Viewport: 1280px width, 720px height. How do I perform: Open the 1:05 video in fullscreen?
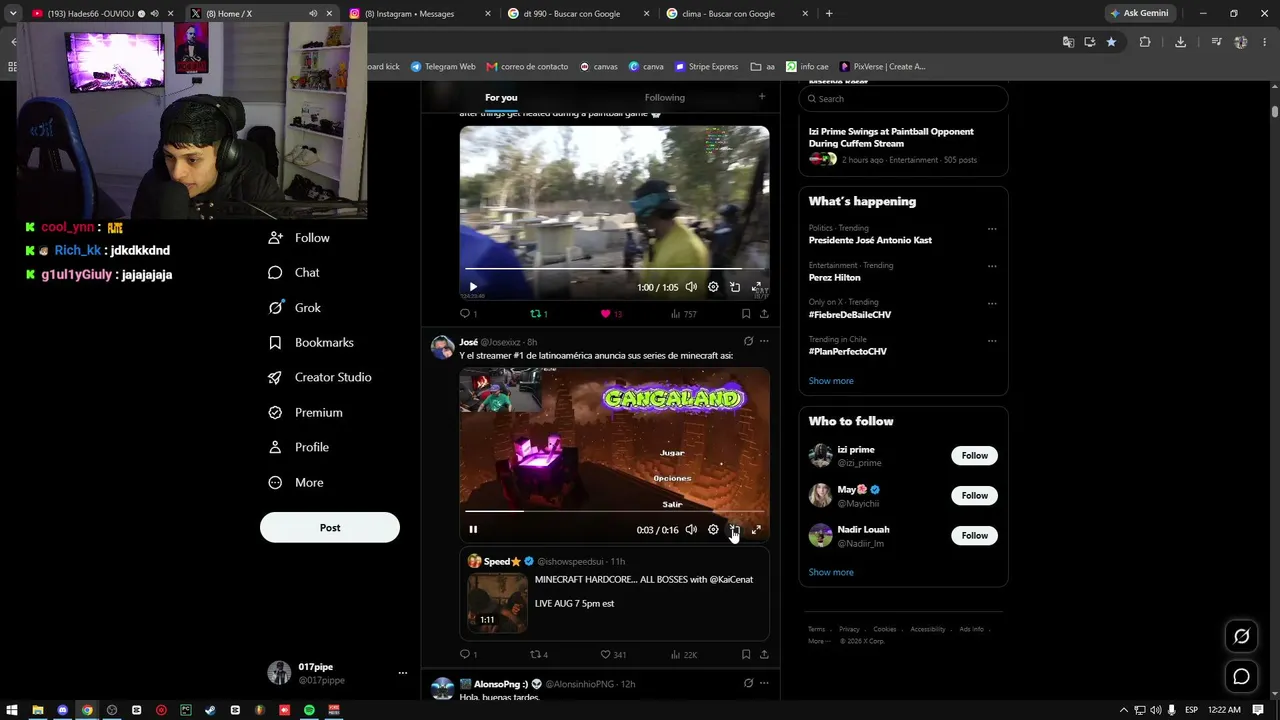[x=757, y=287]
